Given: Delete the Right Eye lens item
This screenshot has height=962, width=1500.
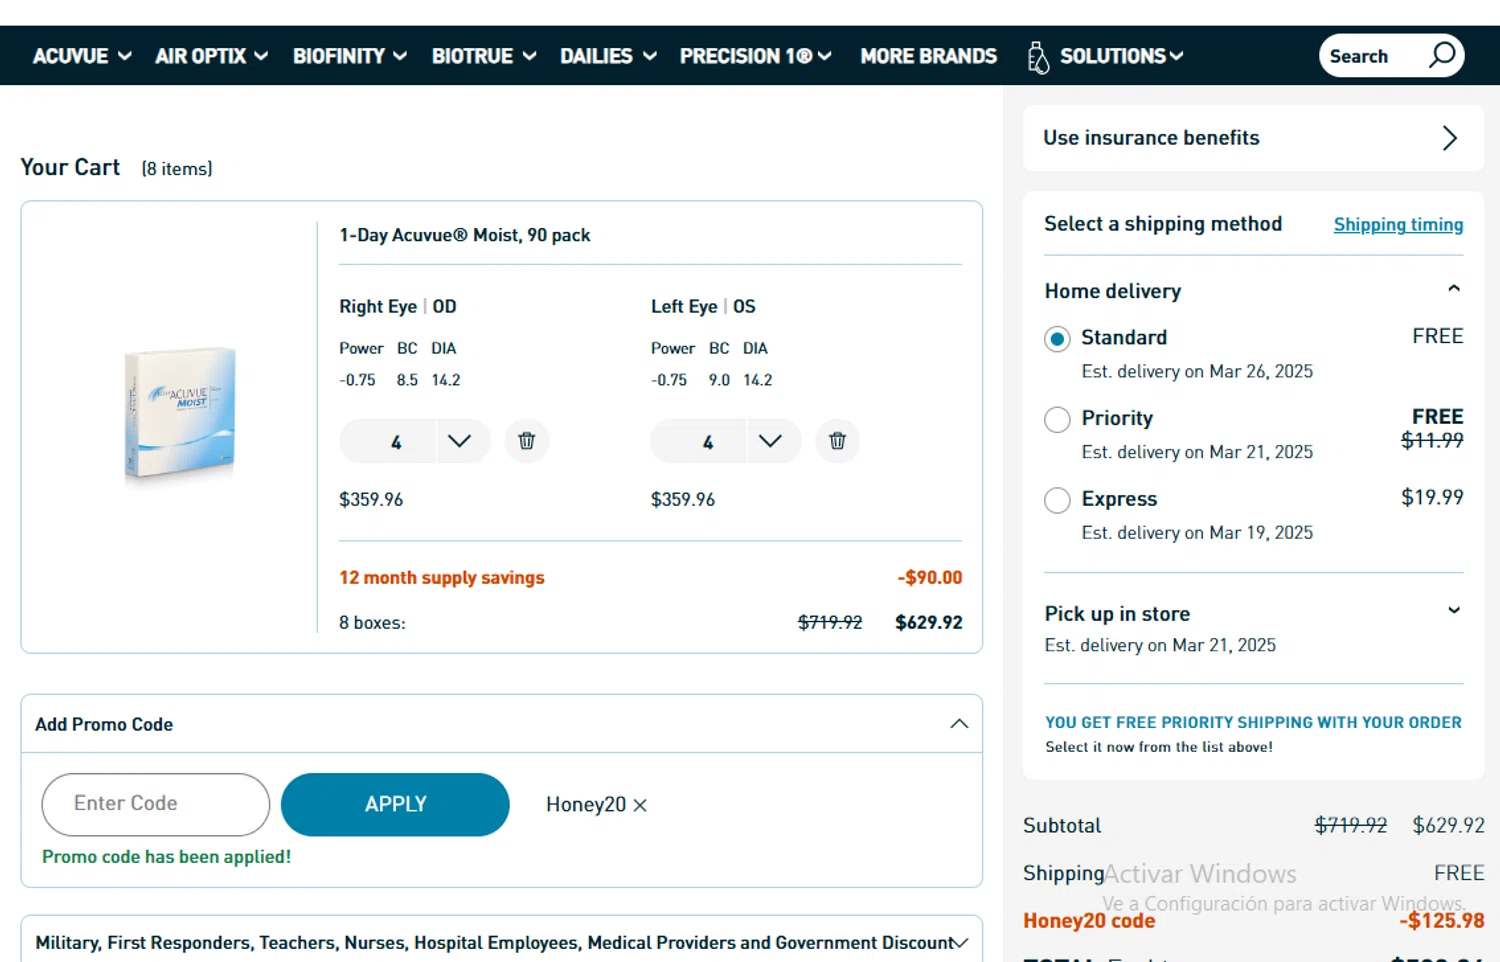Looking at the screenshot, I should pyautogui.click(x=526, y=441).
